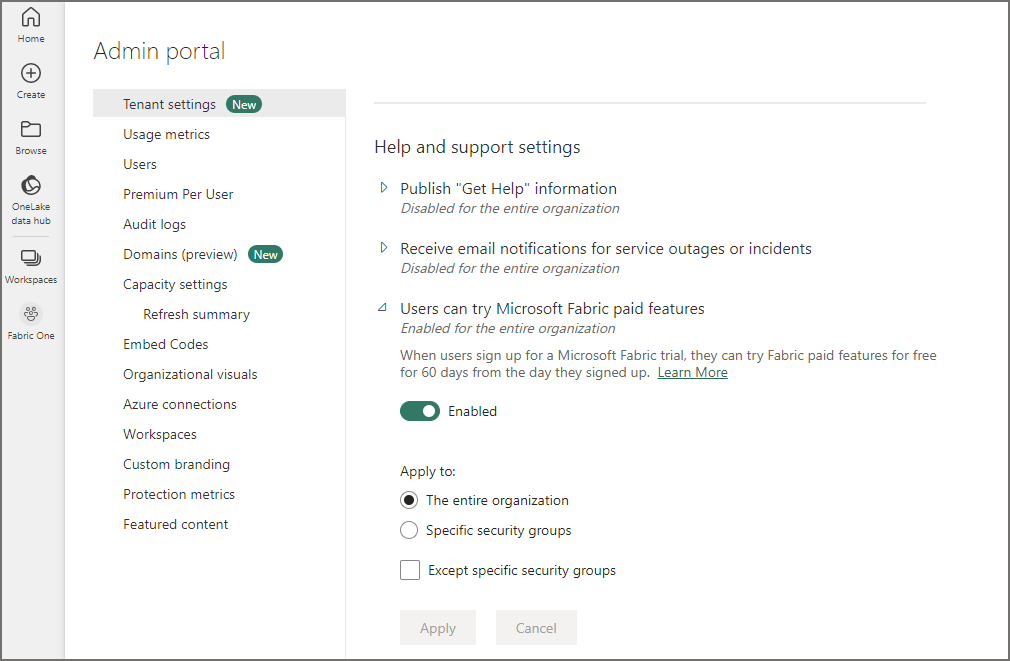Open Custom branding section
The height and width of the screenshot is (661, 1010).
176,464
